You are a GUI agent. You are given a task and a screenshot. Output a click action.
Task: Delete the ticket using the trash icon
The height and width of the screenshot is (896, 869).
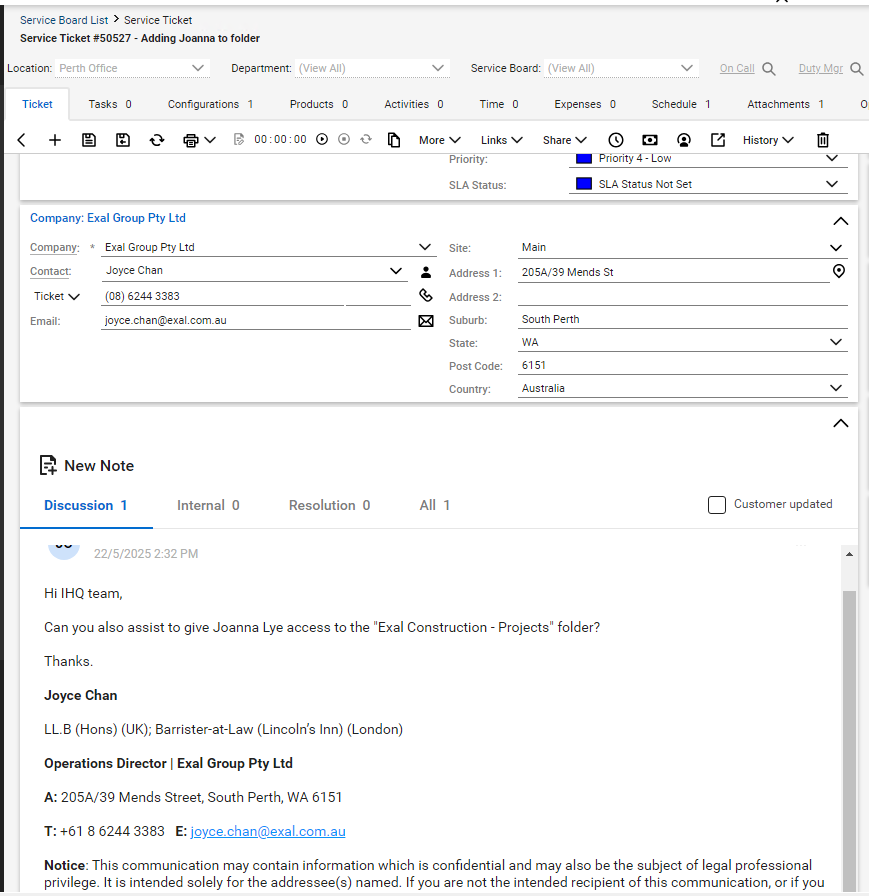(823, 140)
